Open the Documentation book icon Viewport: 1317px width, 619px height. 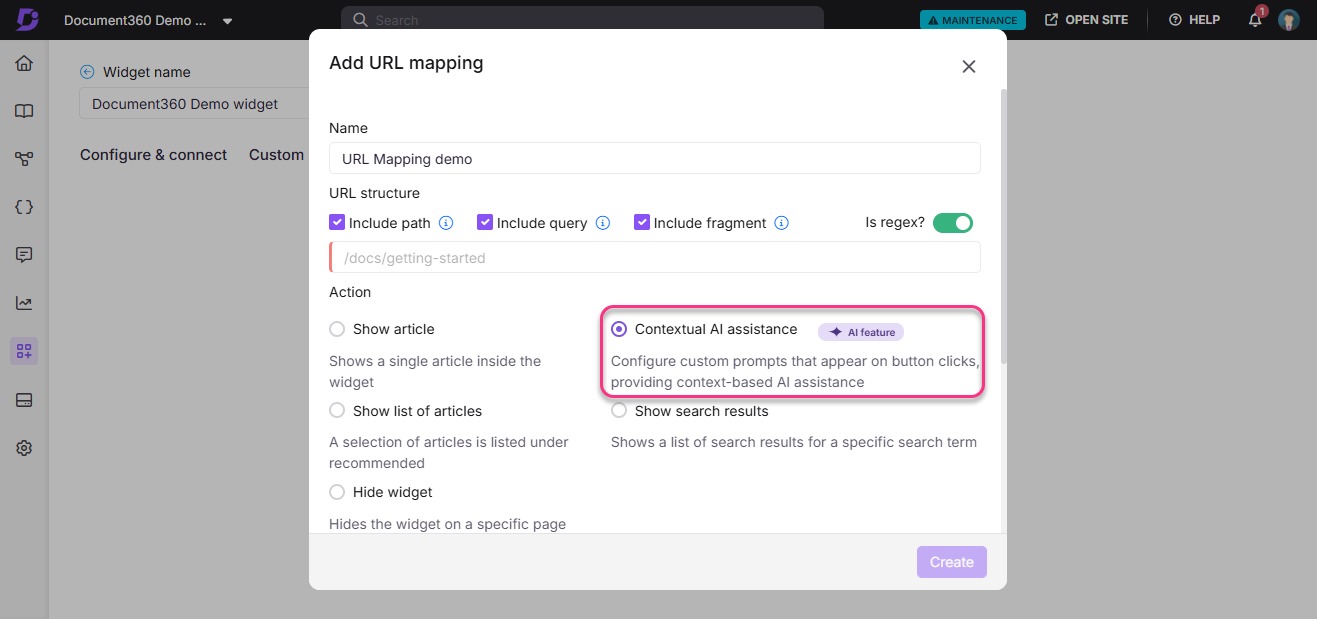click(24, 111)
